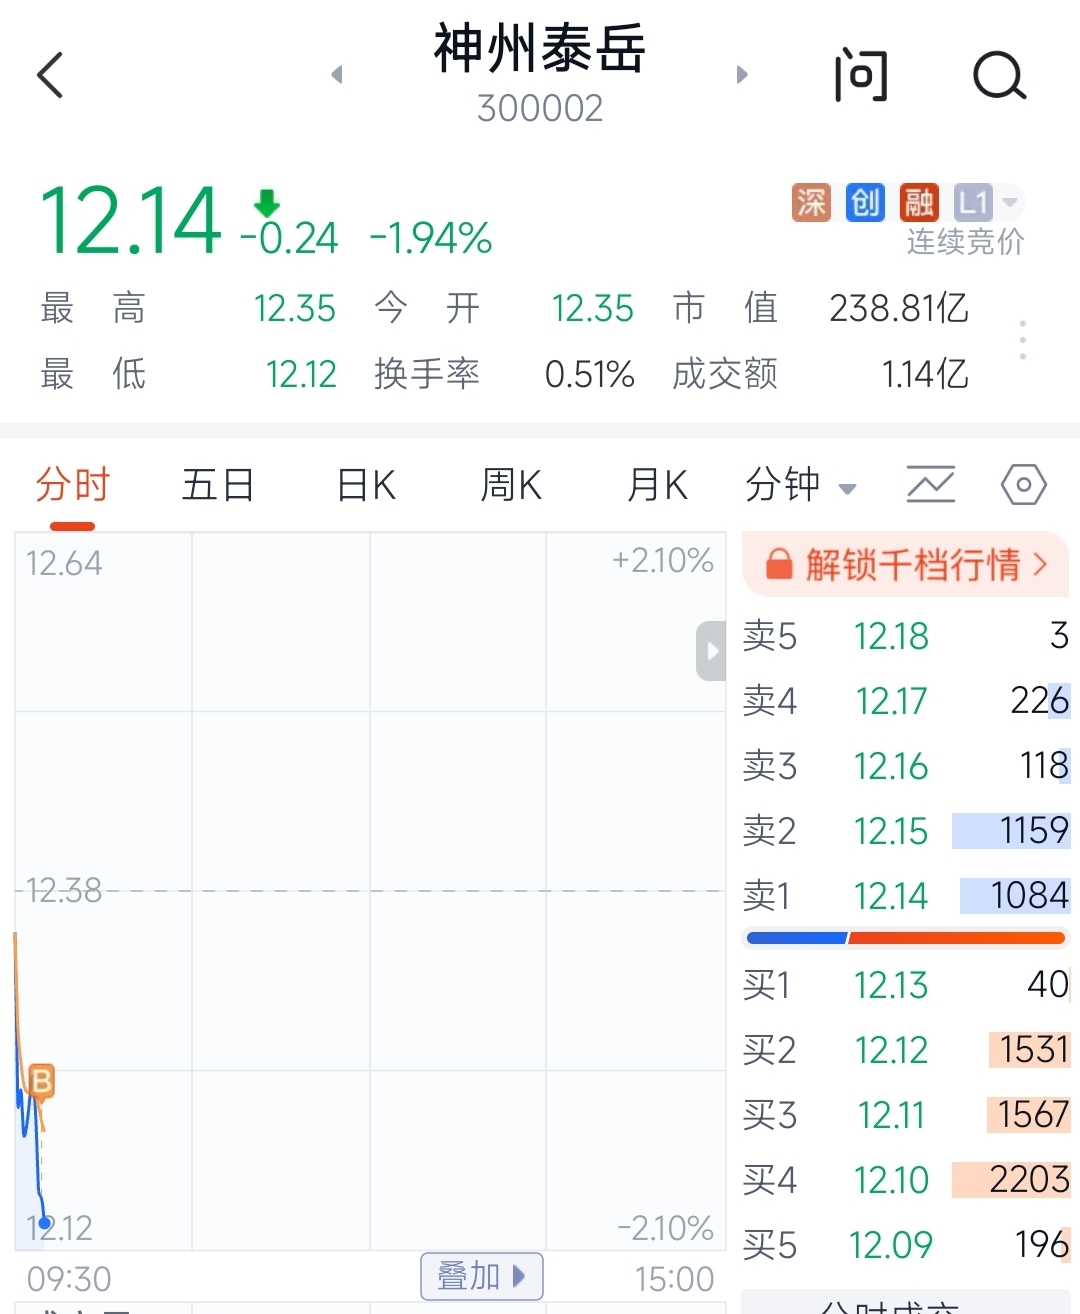This screenshot has width=1080, height=1314.
Task: Tap 解锁千档行情 unlock button
Action: tap(906, 564)
